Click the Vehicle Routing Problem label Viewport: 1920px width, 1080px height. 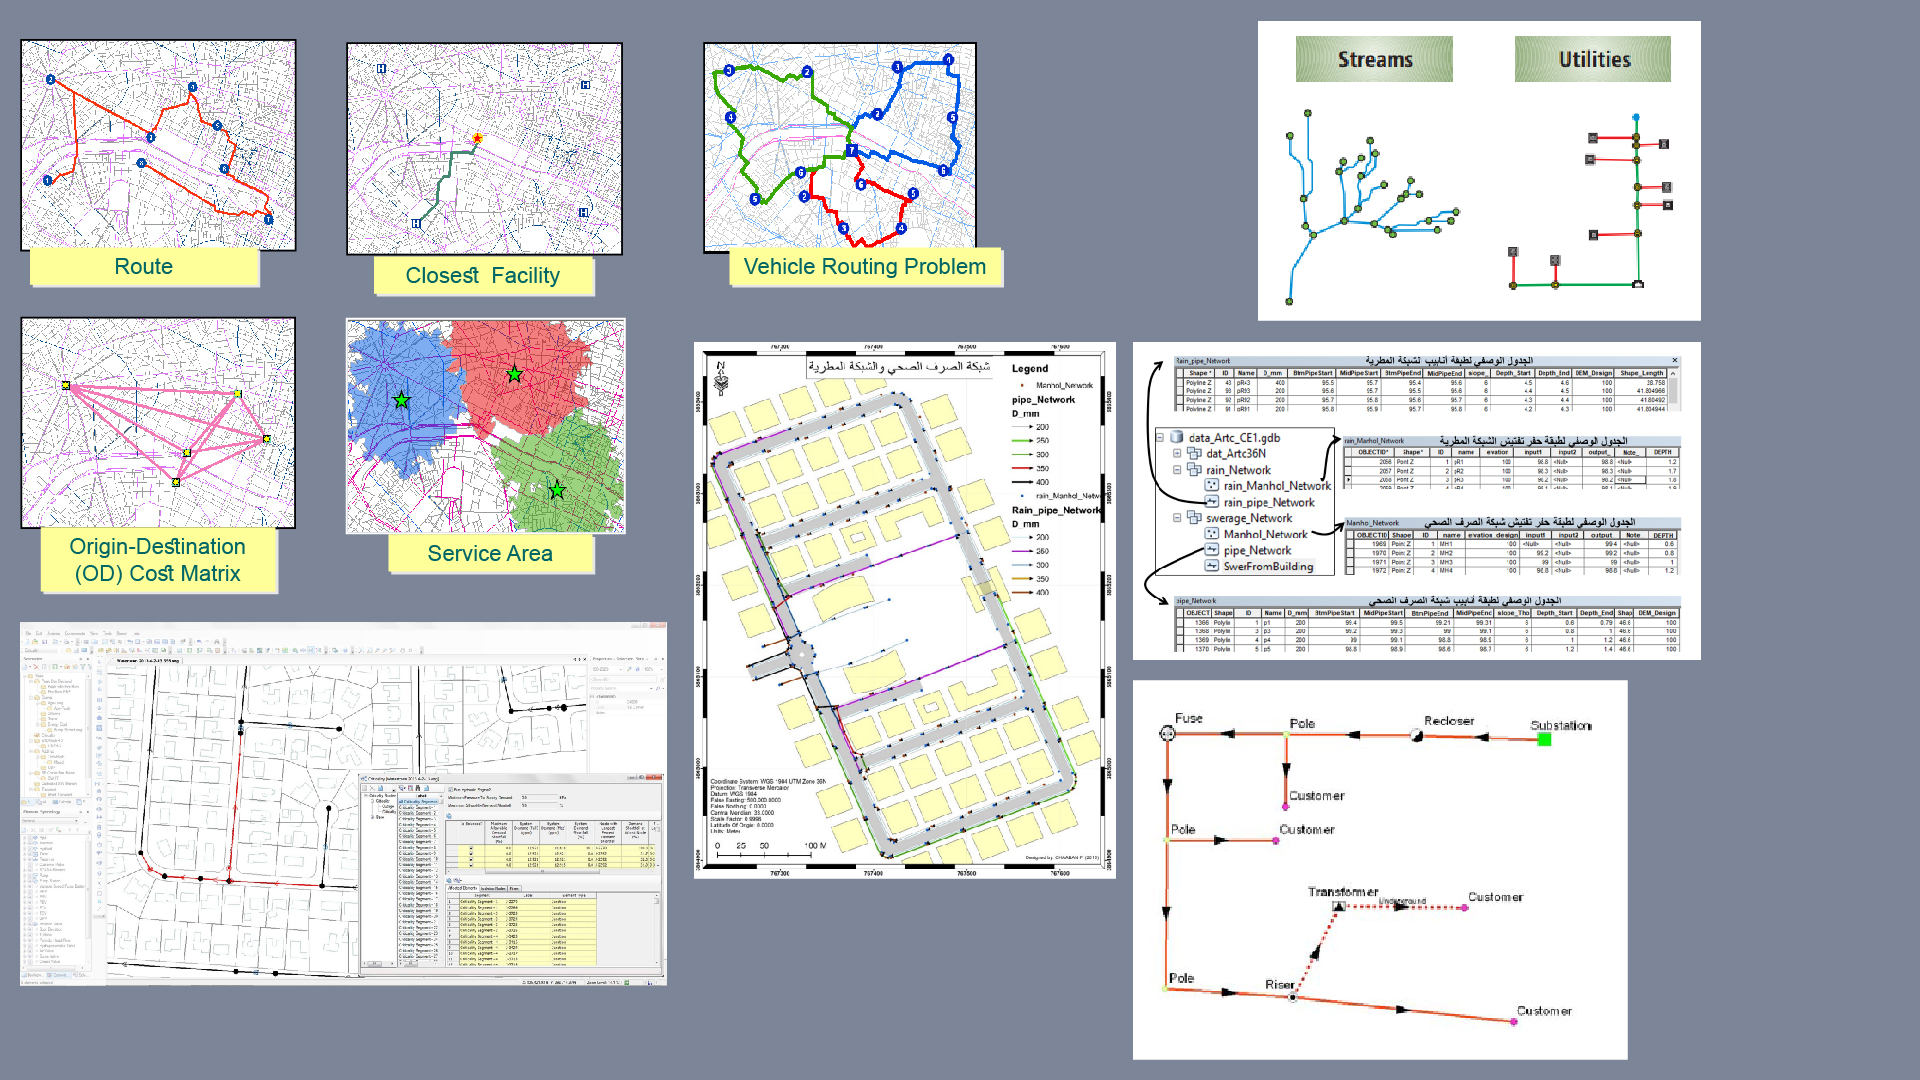click(865, 267)
